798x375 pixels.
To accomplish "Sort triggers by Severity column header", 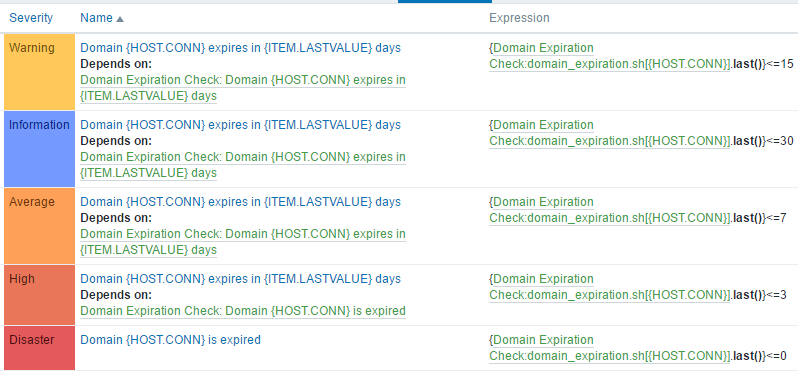I will pyautogui.click(x=31, y=18).
